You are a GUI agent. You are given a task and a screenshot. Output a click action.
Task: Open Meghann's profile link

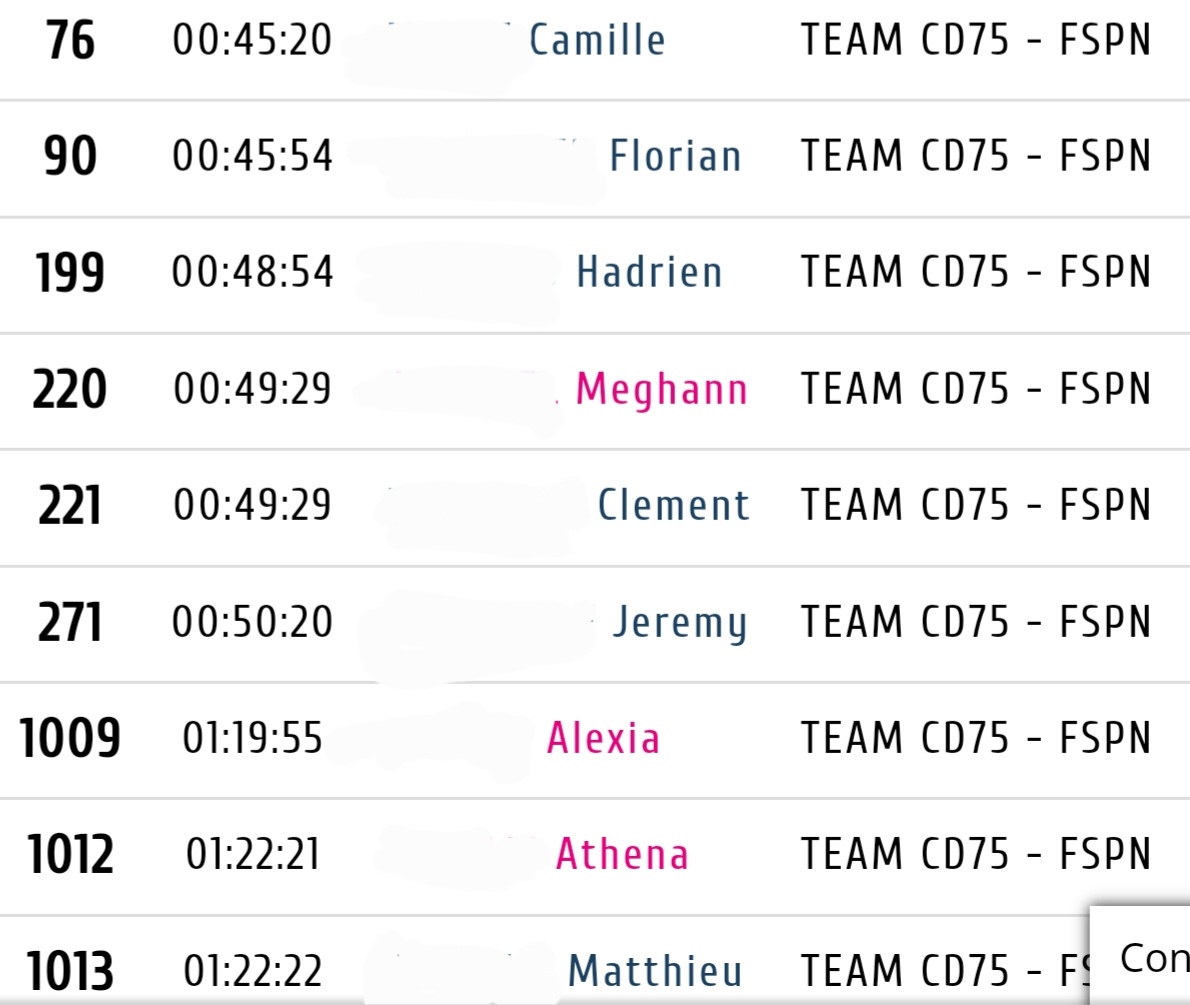point(662,389)
